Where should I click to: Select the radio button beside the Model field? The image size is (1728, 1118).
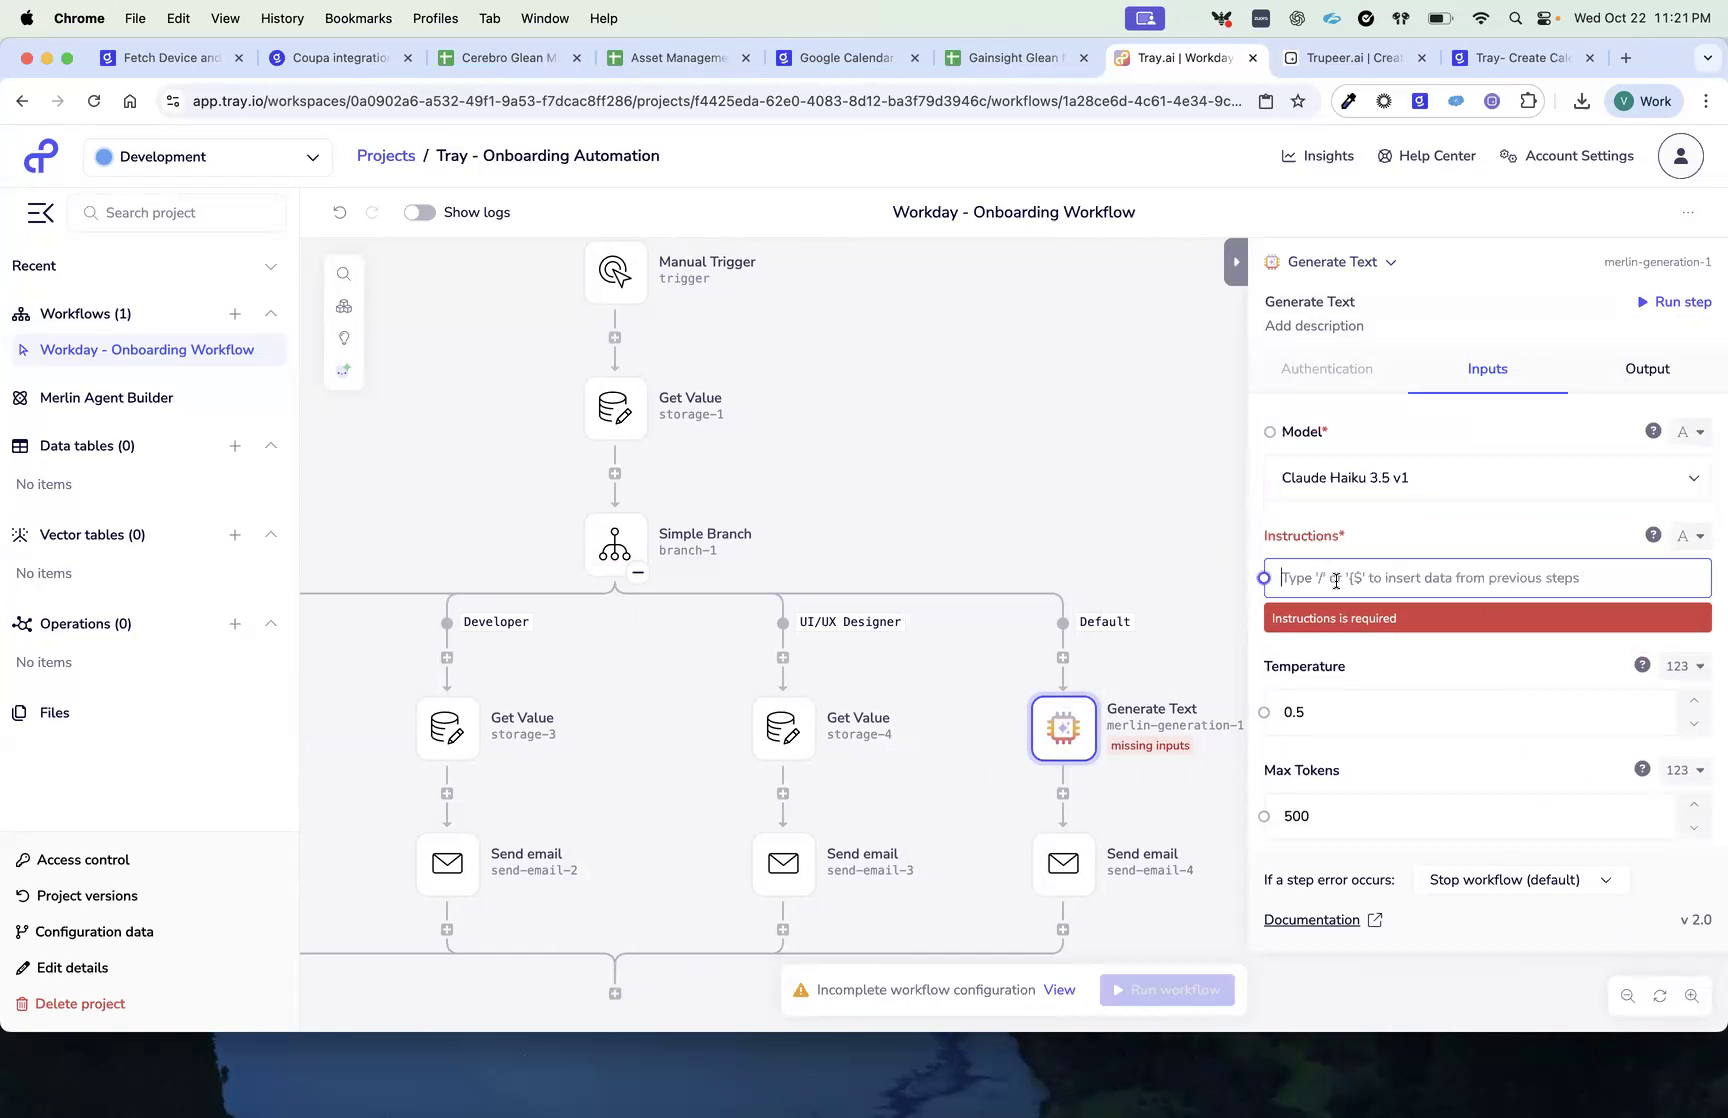coord(1269,431)
